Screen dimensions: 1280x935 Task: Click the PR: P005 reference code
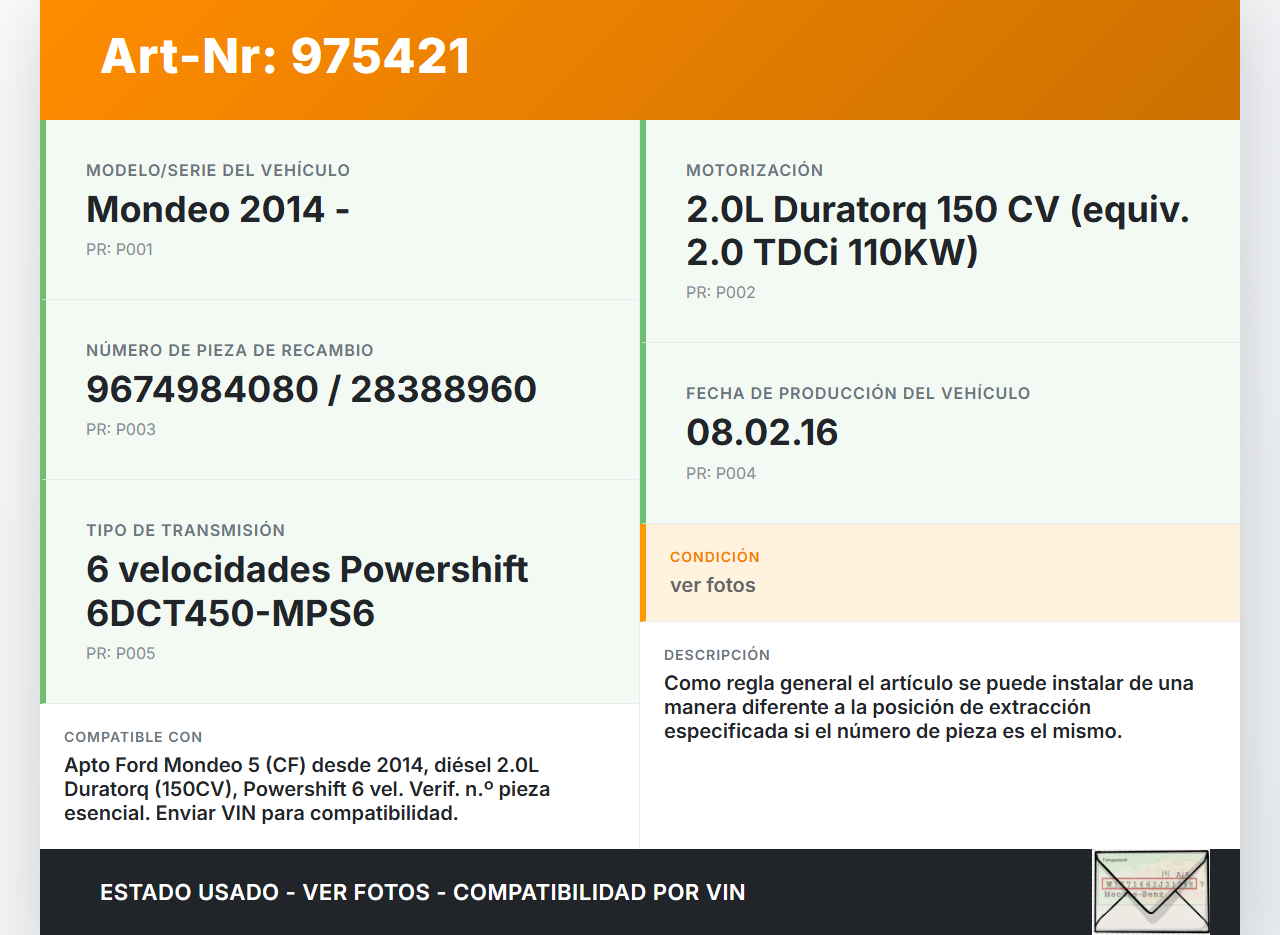coord(120,654)
